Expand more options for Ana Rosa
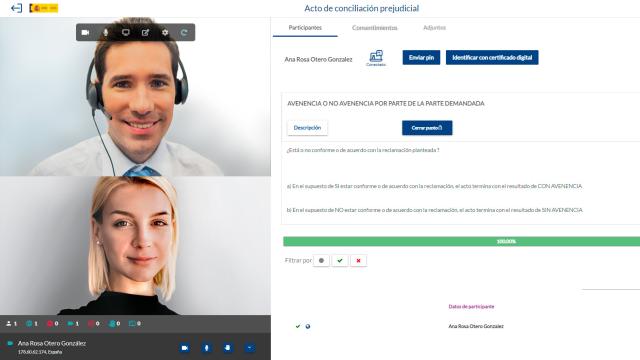This screenshot has width=640, height=360. [249, 348]
